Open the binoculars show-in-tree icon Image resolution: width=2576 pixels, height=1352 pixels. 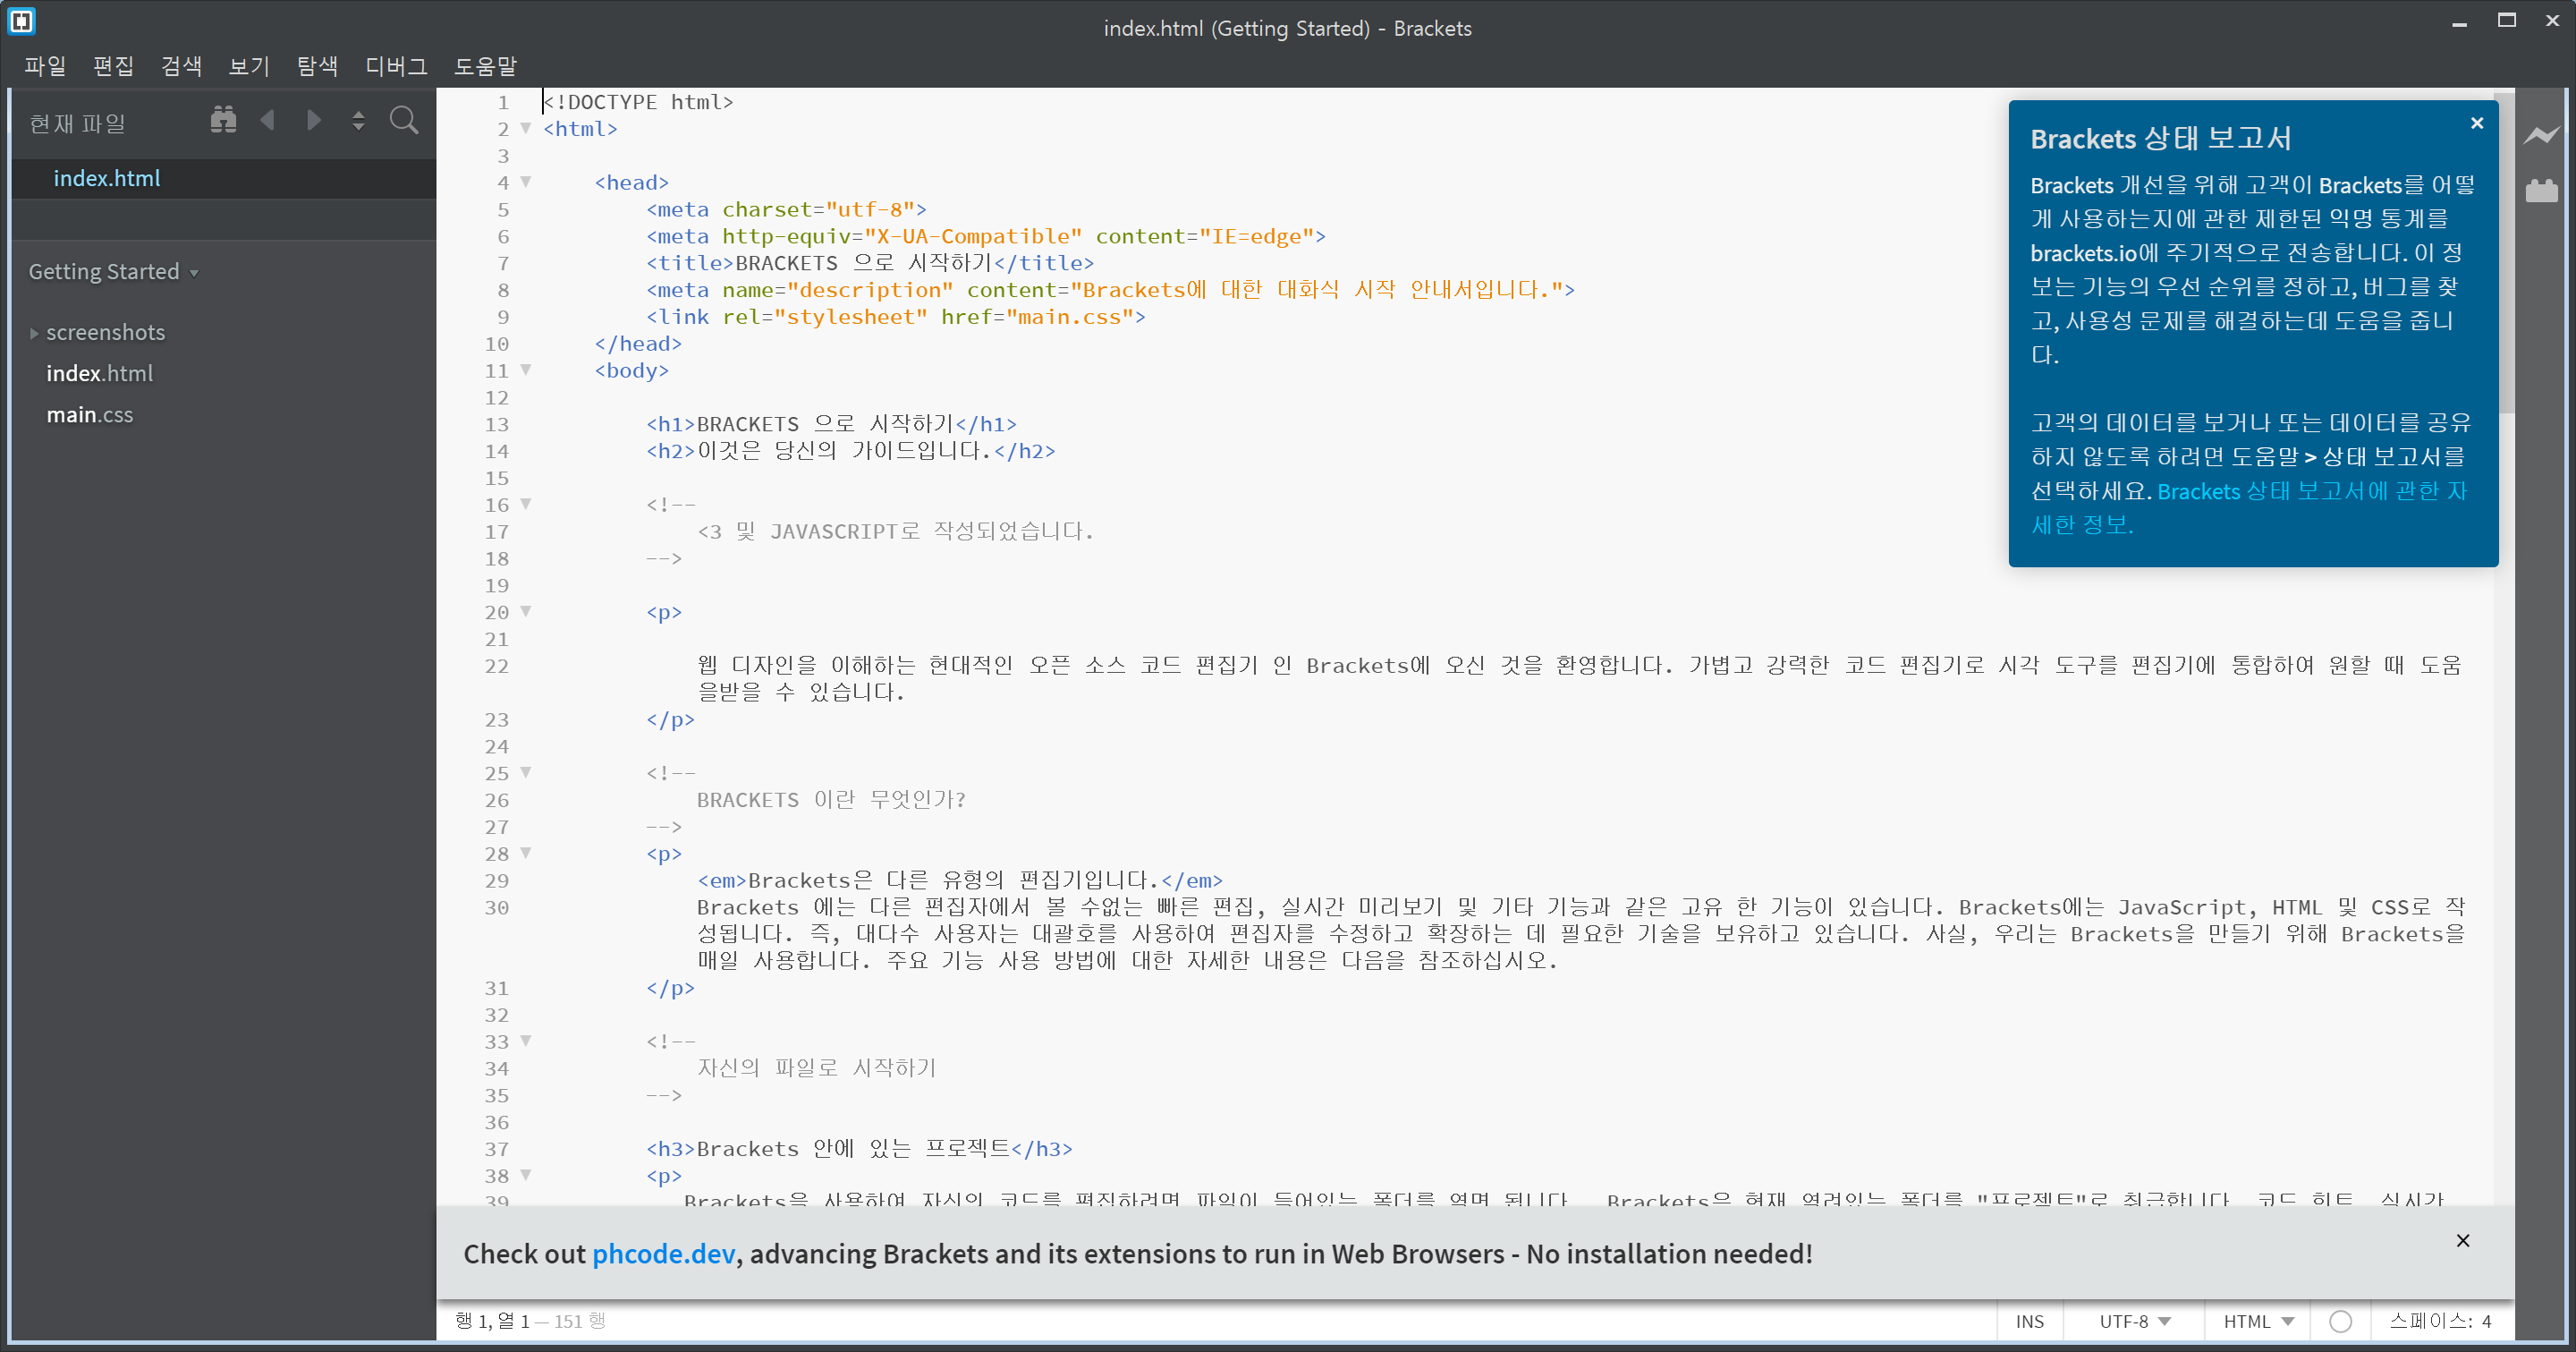[x=223, y=121]
